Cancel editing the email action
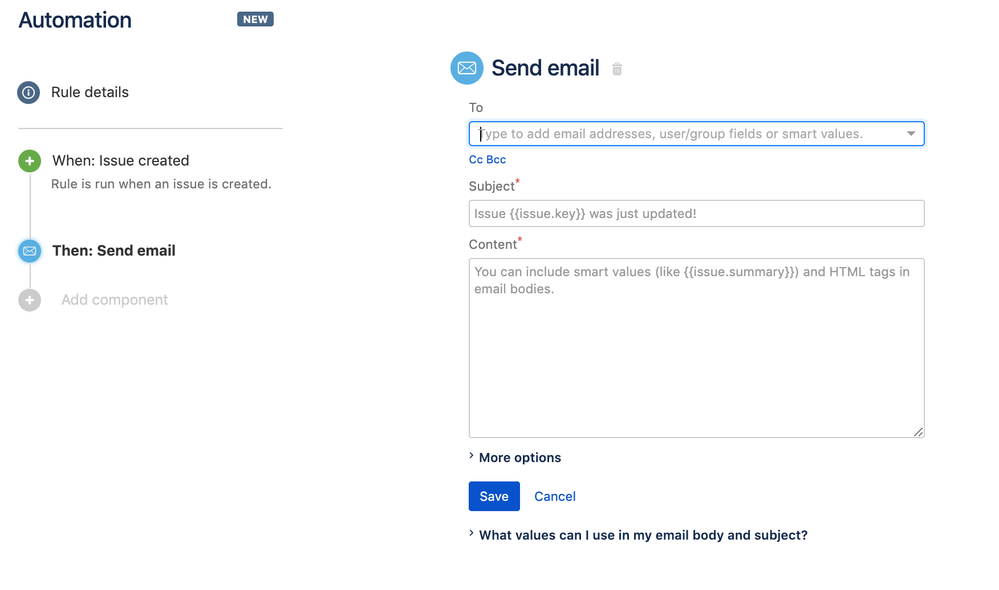Image resolution: width=999 pixels, height=590 pixels. tap(554, 496)
